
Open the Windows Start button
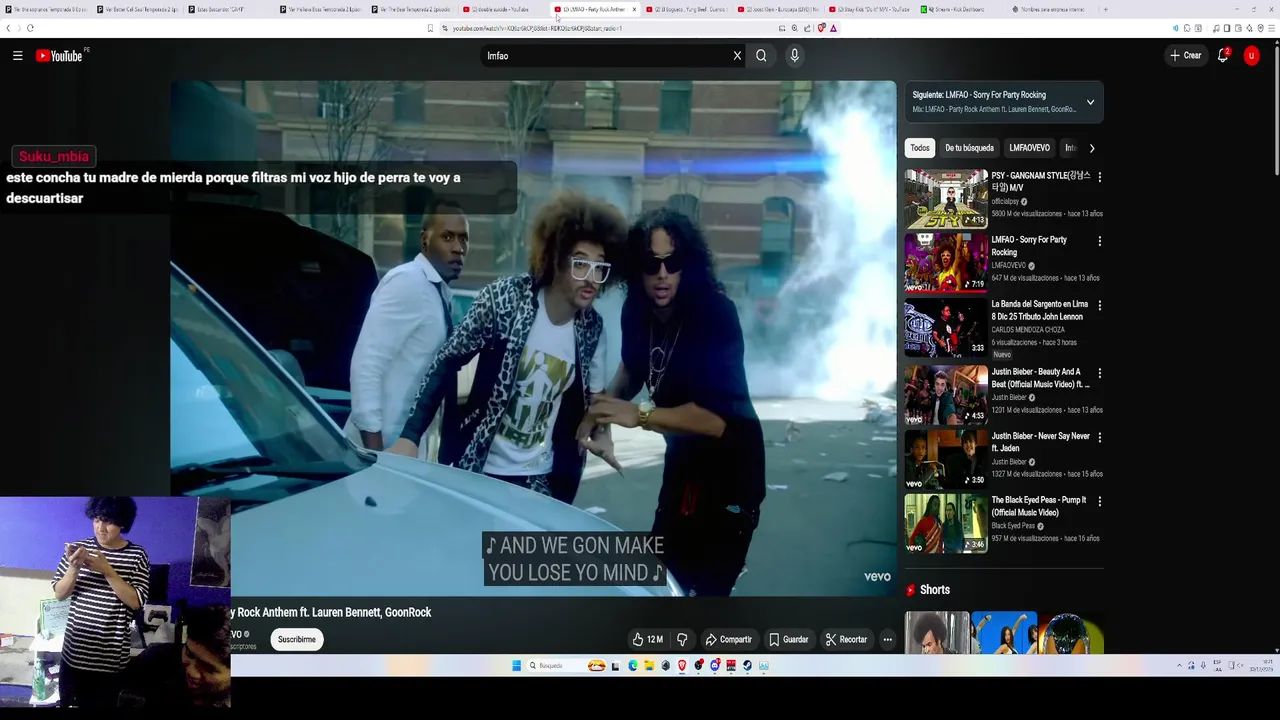pos(517,666)
